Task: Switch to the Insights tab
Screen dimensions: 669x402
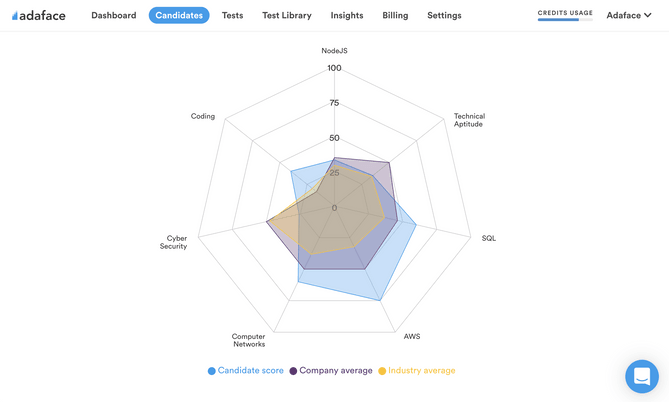Action: (347, 15)
